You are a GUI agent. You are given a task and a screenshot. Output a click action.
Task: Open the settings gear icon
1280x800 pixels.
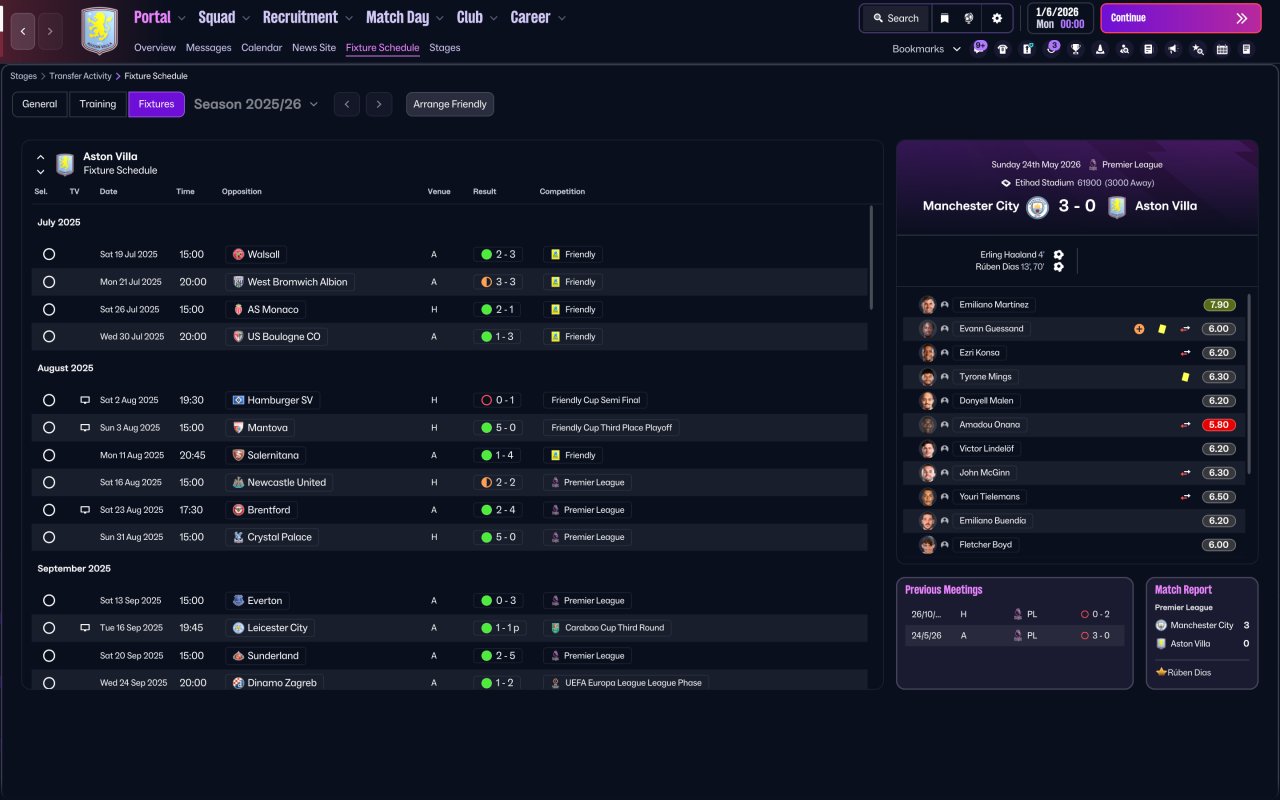[997, 18]
